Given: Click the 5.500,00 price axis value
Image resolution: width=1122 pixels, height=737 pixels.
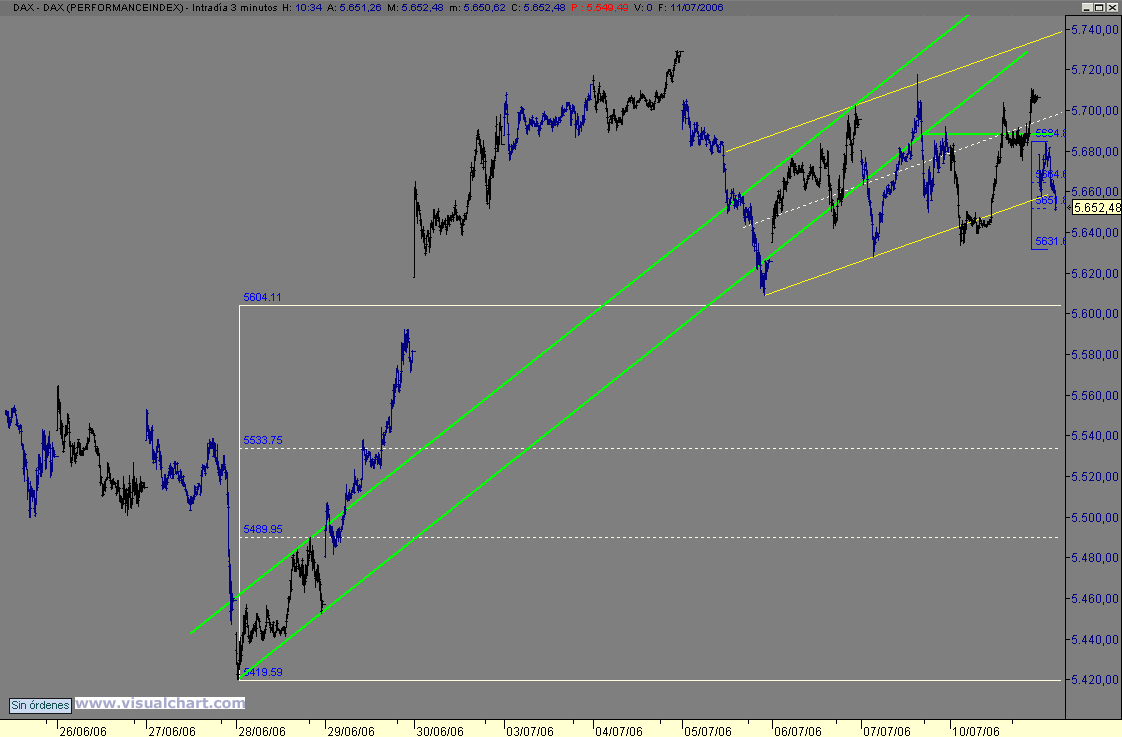Looking at the screenshot, I should point(1094,517).
